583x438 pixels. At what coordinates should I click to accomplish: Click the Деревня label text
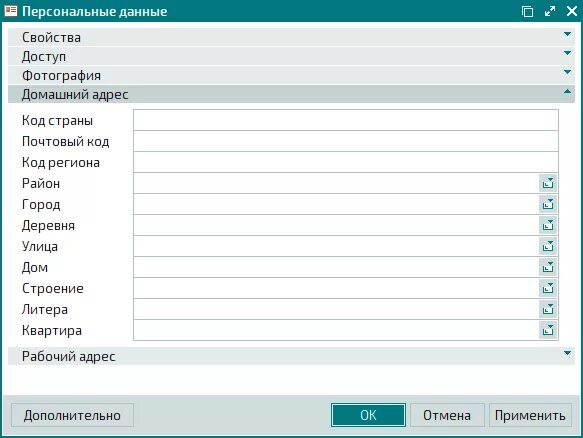pos(48,225)
